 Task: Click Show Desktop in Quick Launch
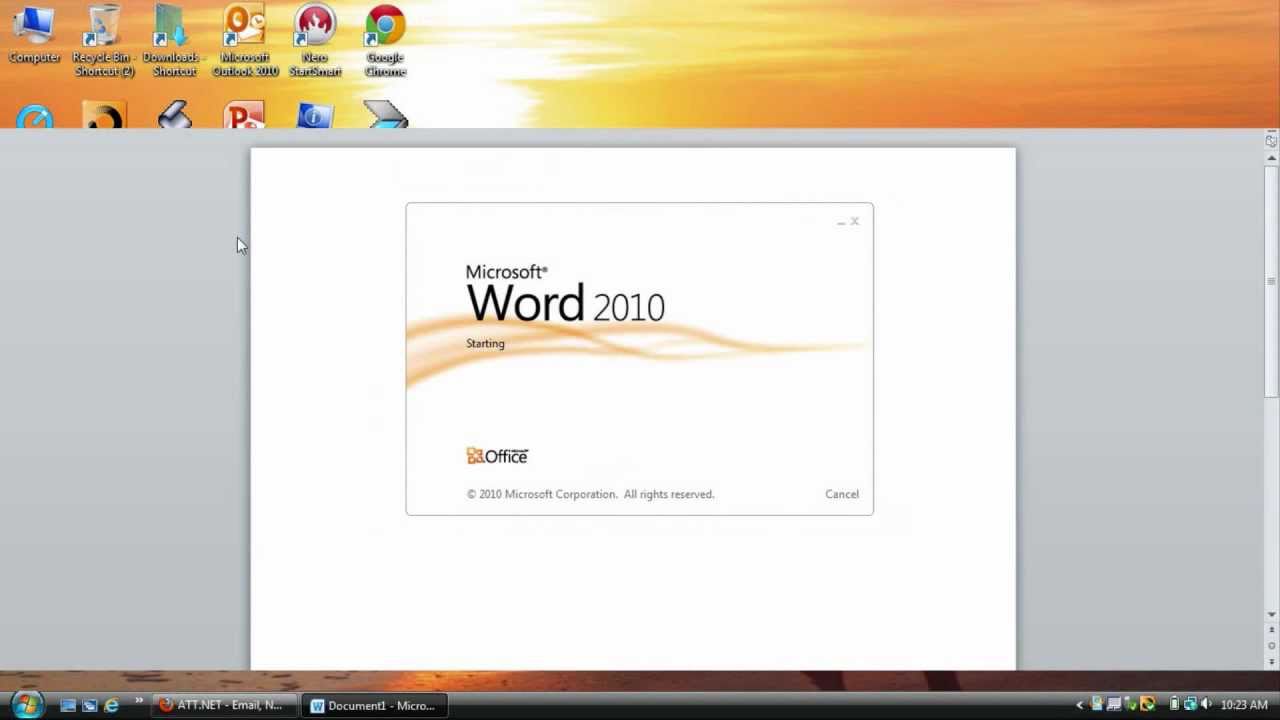point(68,705)
